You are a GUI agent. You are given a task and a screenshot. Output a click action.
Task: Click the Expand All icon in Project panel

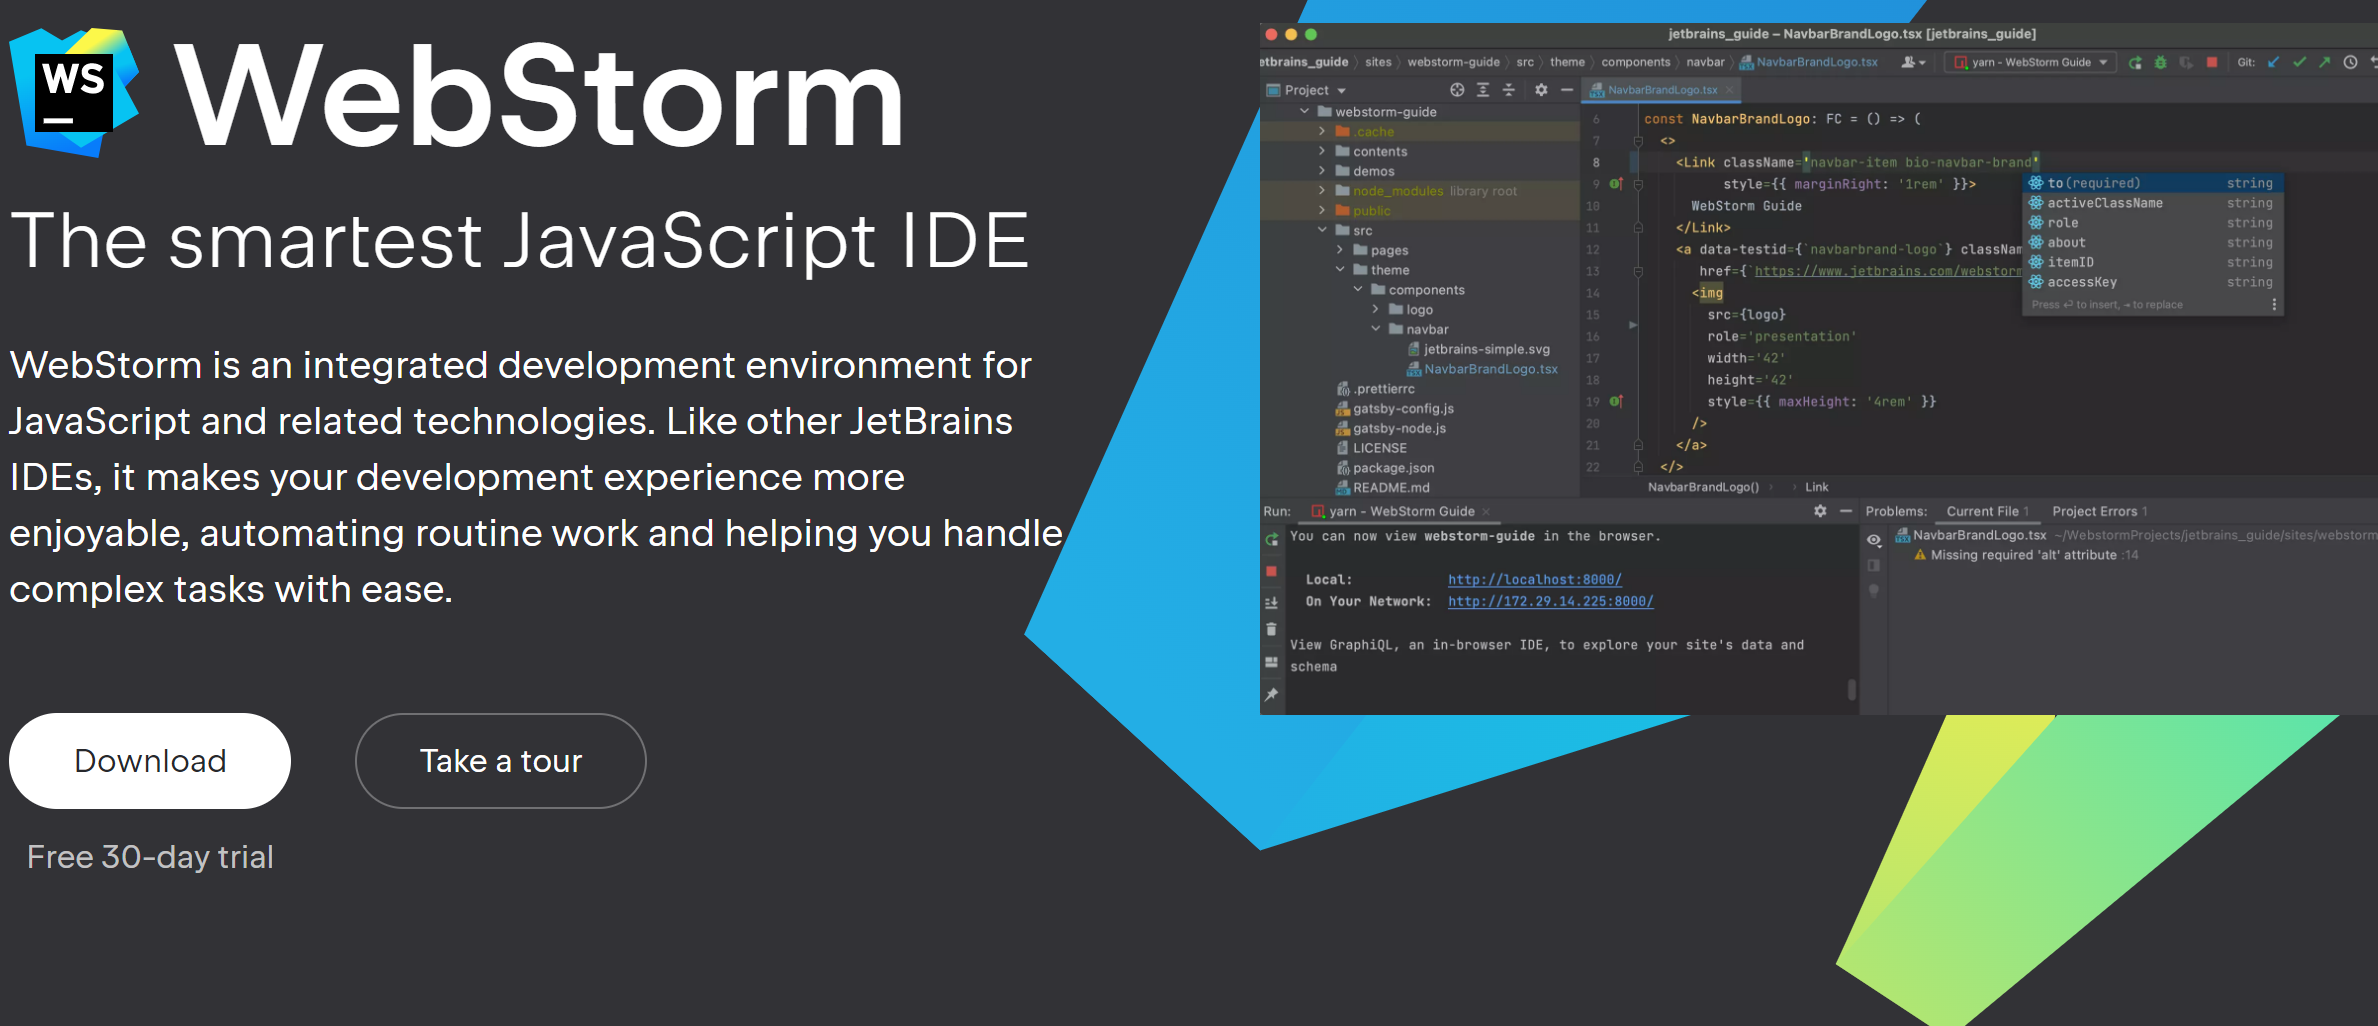point(1483,90)
